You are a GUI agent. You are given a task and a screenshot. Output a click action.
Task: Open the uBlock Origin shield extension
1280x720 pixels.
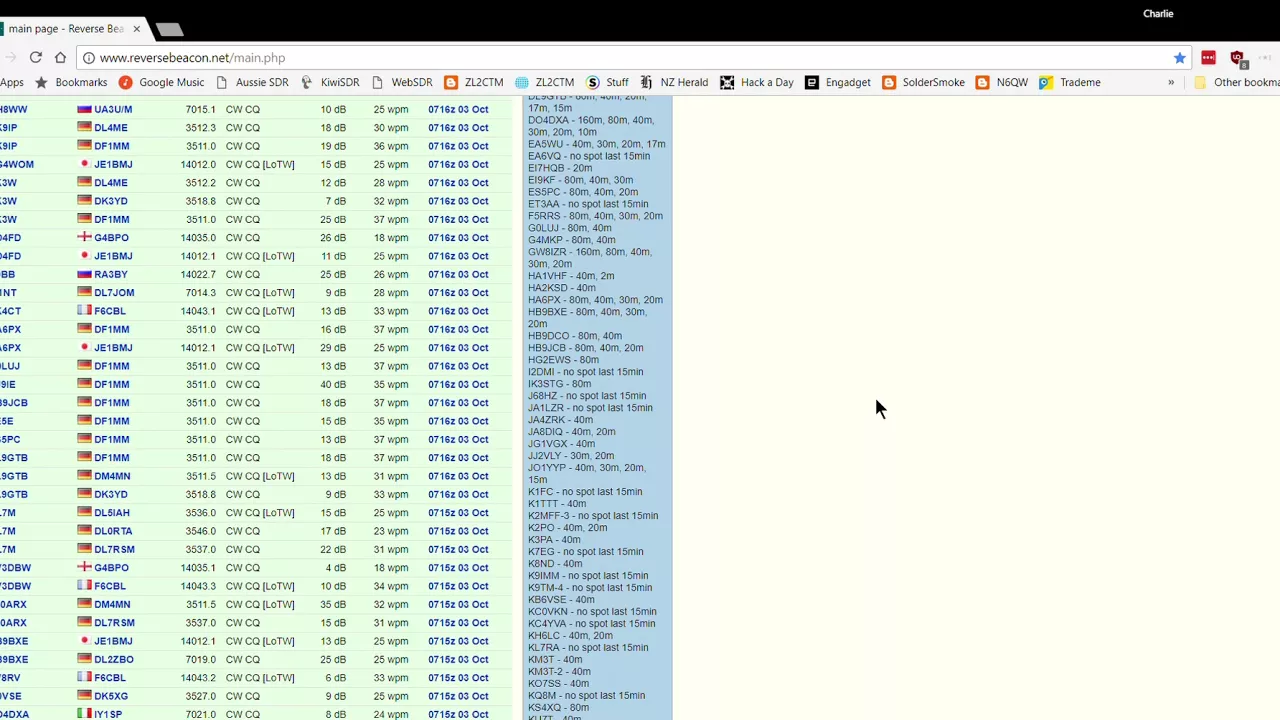pos(1238,58)
